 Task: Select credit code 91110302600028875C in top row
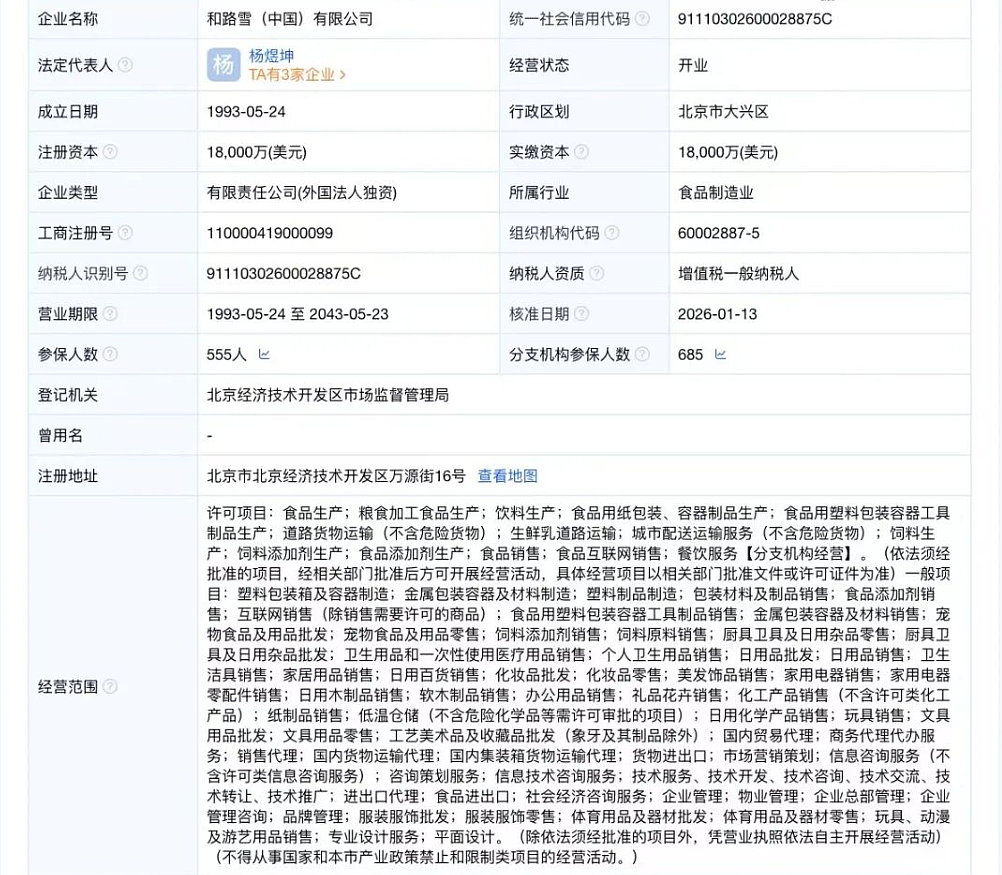[x=755, y=19]
